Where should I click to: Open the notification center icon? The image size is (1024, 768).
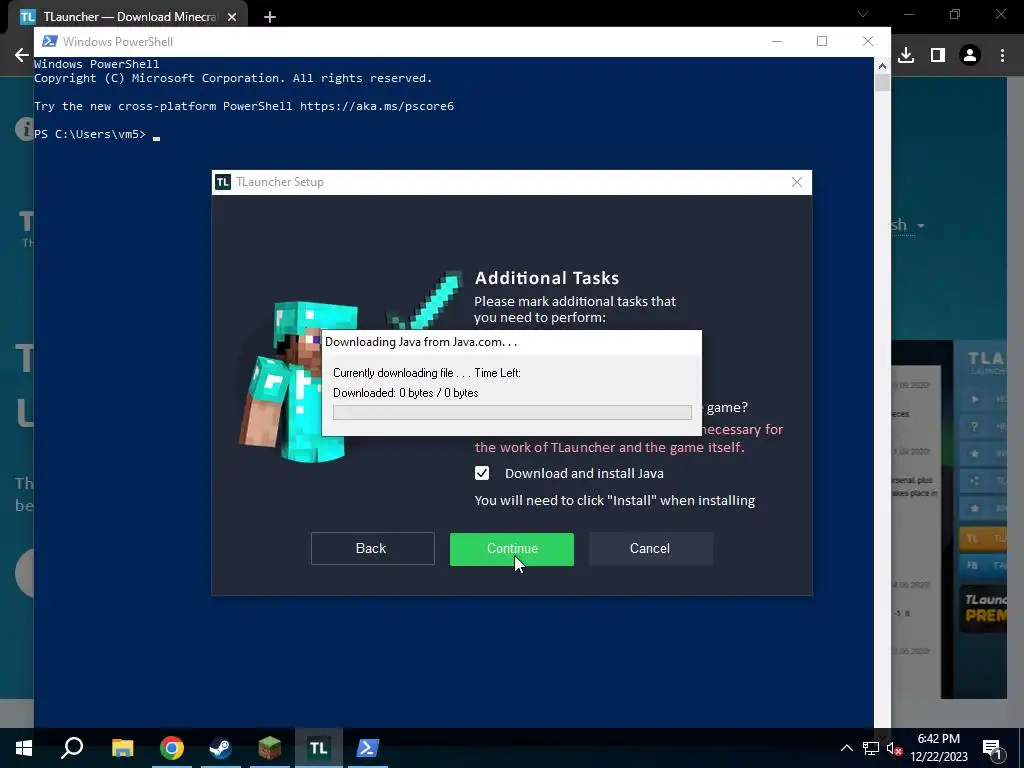pyautogui.click(x=992, y=748)
